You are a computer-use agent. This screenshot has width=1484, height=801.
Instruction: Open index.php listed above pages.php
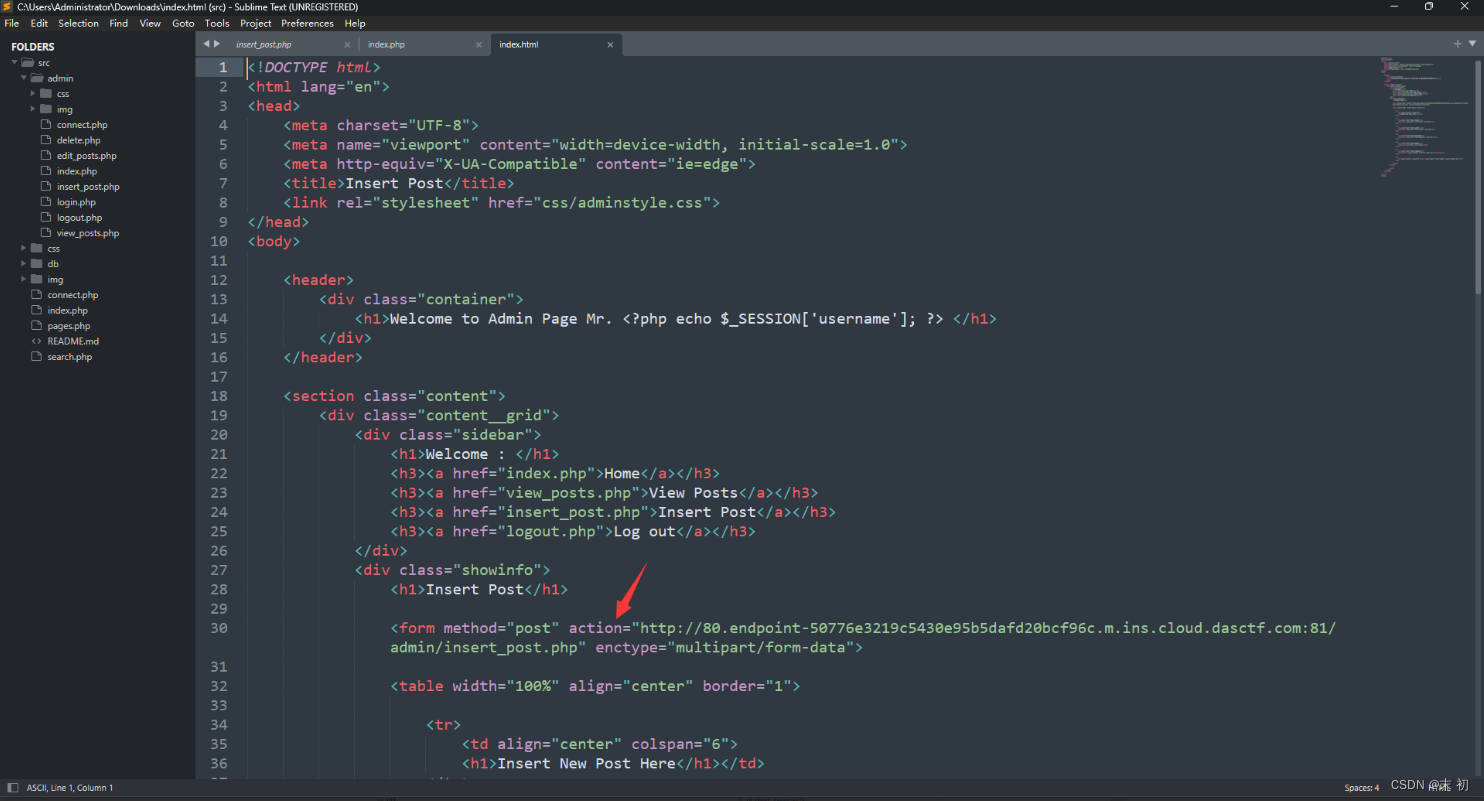point(67,310)
